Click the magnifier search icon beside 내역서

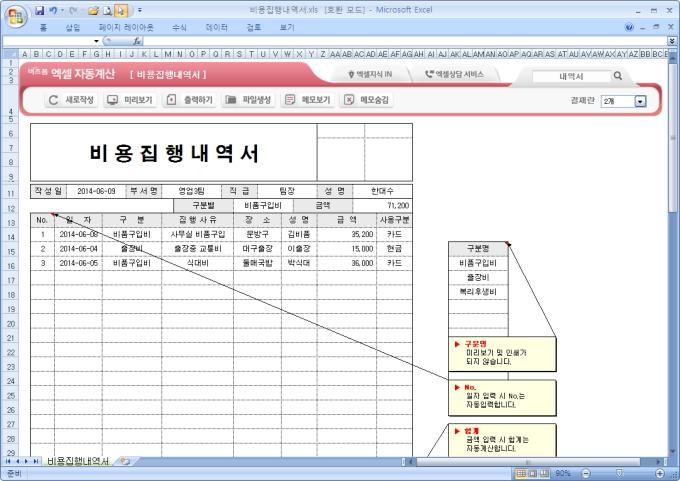(x=618, y=76)
